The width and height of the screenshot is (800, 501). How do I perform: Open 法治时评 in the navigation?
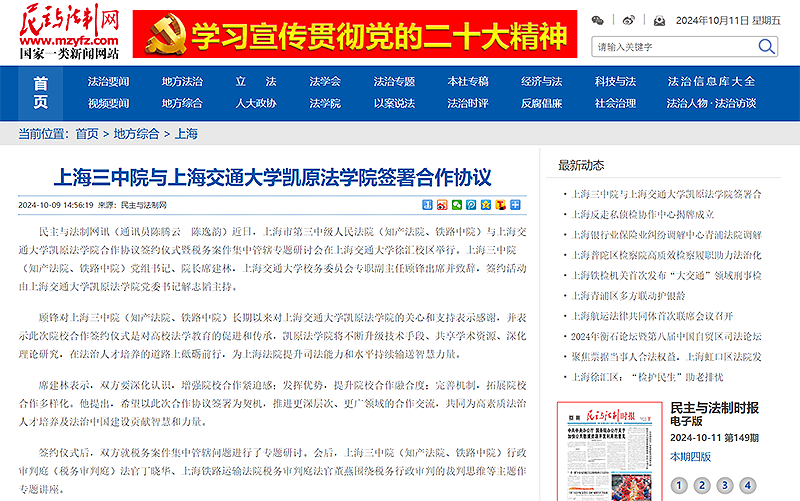coord(468,104)
